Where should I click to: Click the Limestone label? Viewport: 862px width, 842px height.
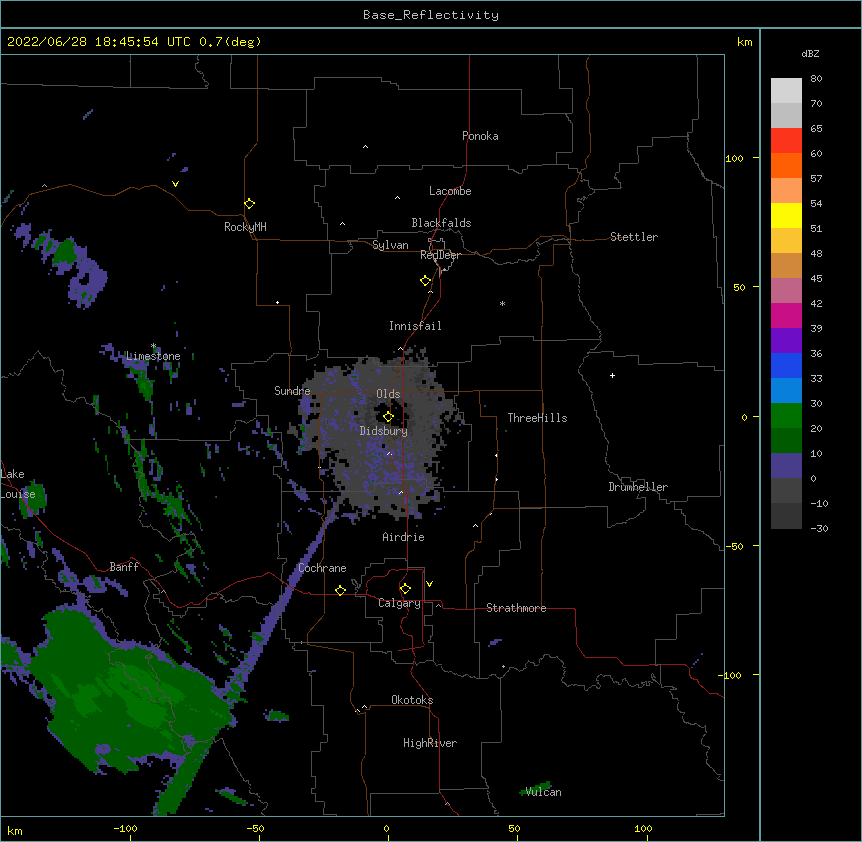point(153,356)
